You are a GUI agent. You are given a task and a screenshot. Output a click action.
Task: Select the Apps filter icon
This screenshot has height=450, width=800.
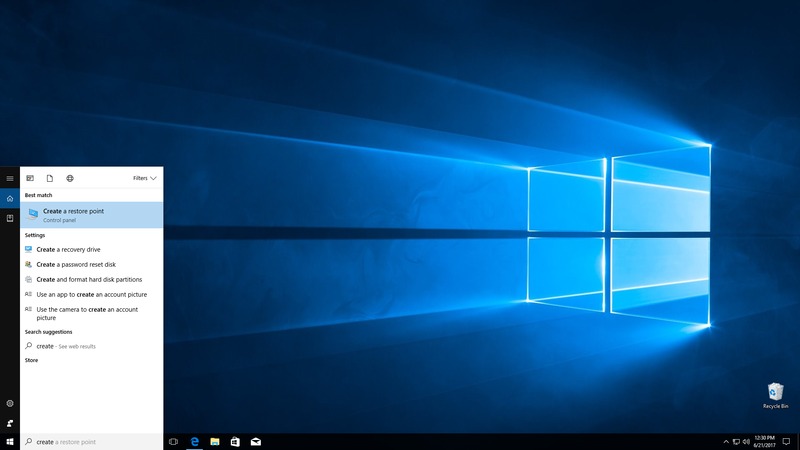30,178
